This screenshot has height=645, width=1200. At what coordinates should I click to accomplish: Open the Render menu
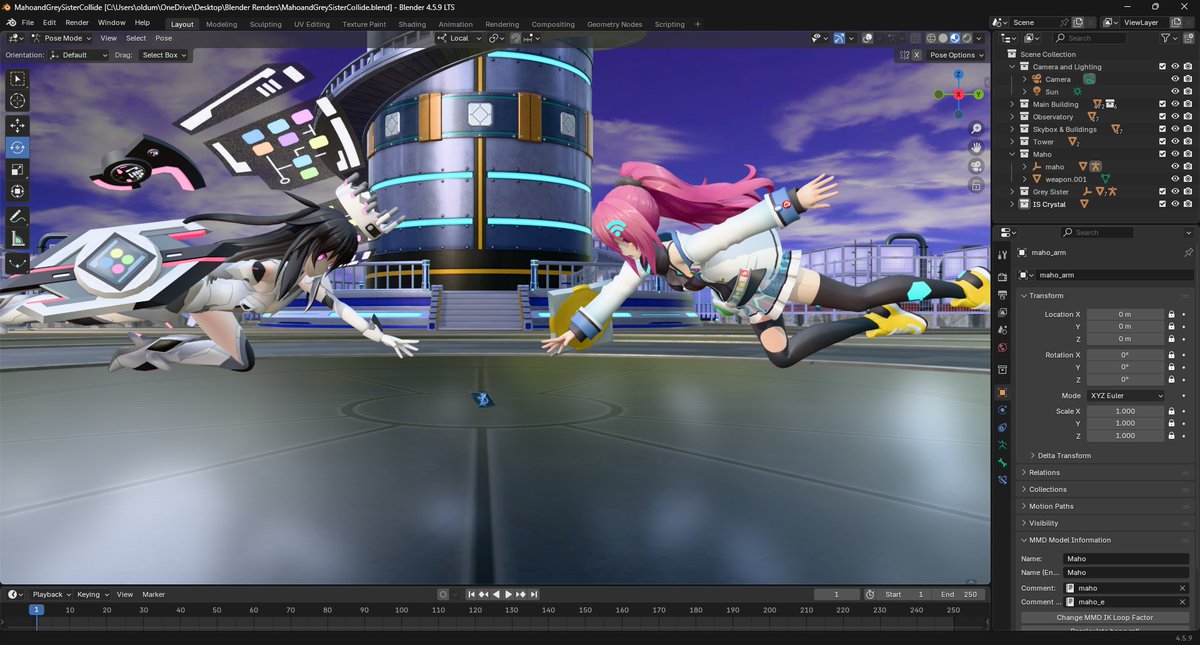(x=77, y=23)
